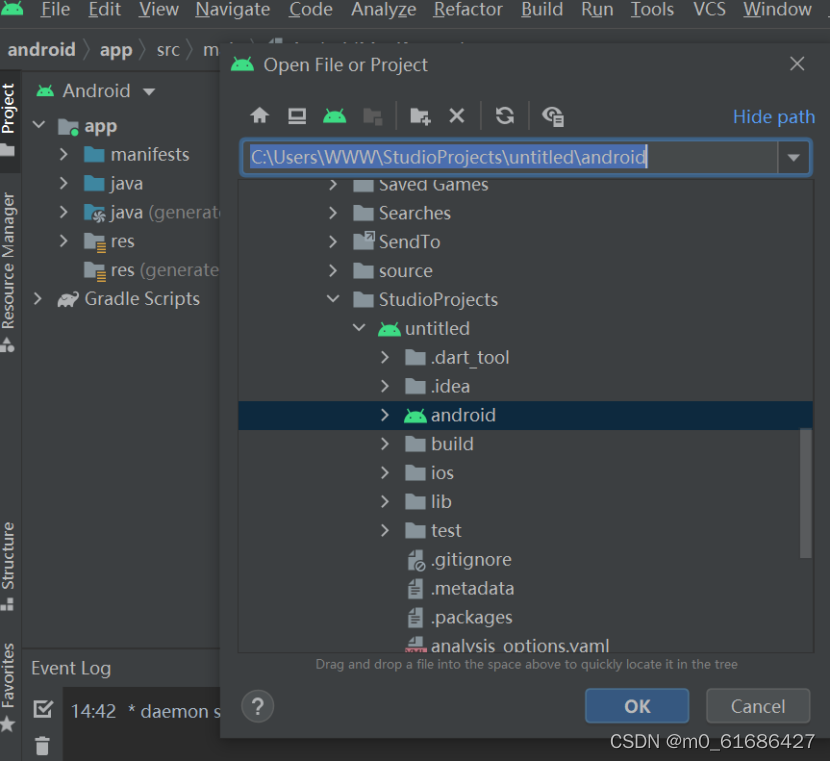Expand the java folder in Project panel
This screenshot has width=831, height=761.
click(x=64, y=183)
